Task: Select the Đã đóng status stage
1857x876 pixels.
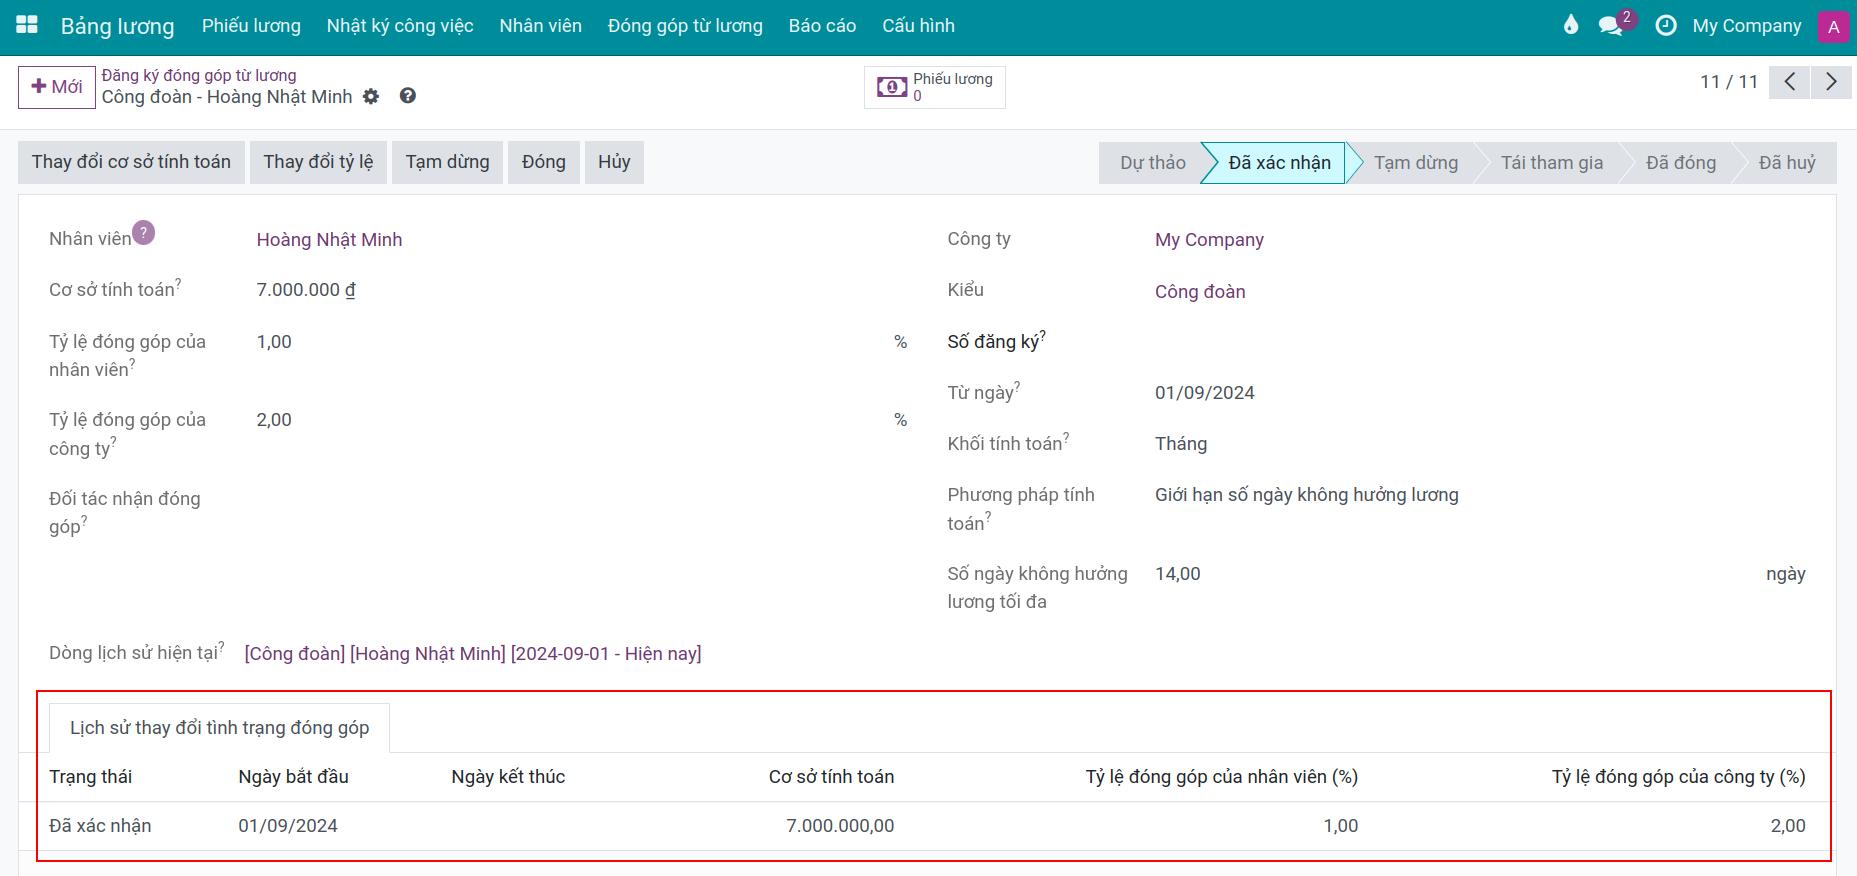Action: 1680,163
